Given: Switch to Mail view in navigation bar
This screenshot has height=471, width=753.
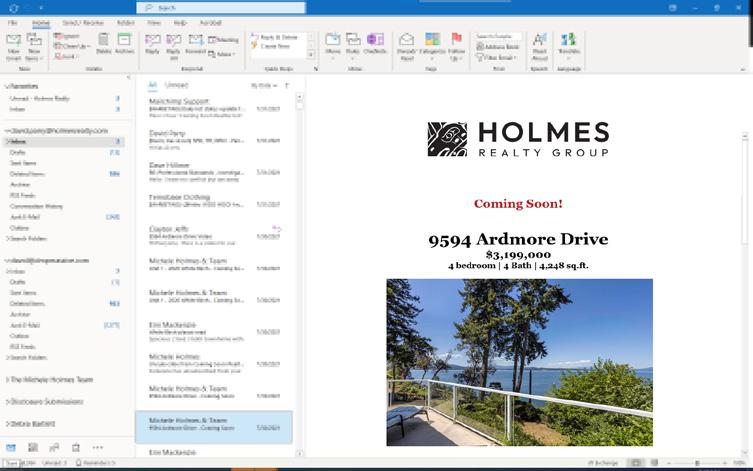Looking at the screenshot, I should [x=11, y=447].
